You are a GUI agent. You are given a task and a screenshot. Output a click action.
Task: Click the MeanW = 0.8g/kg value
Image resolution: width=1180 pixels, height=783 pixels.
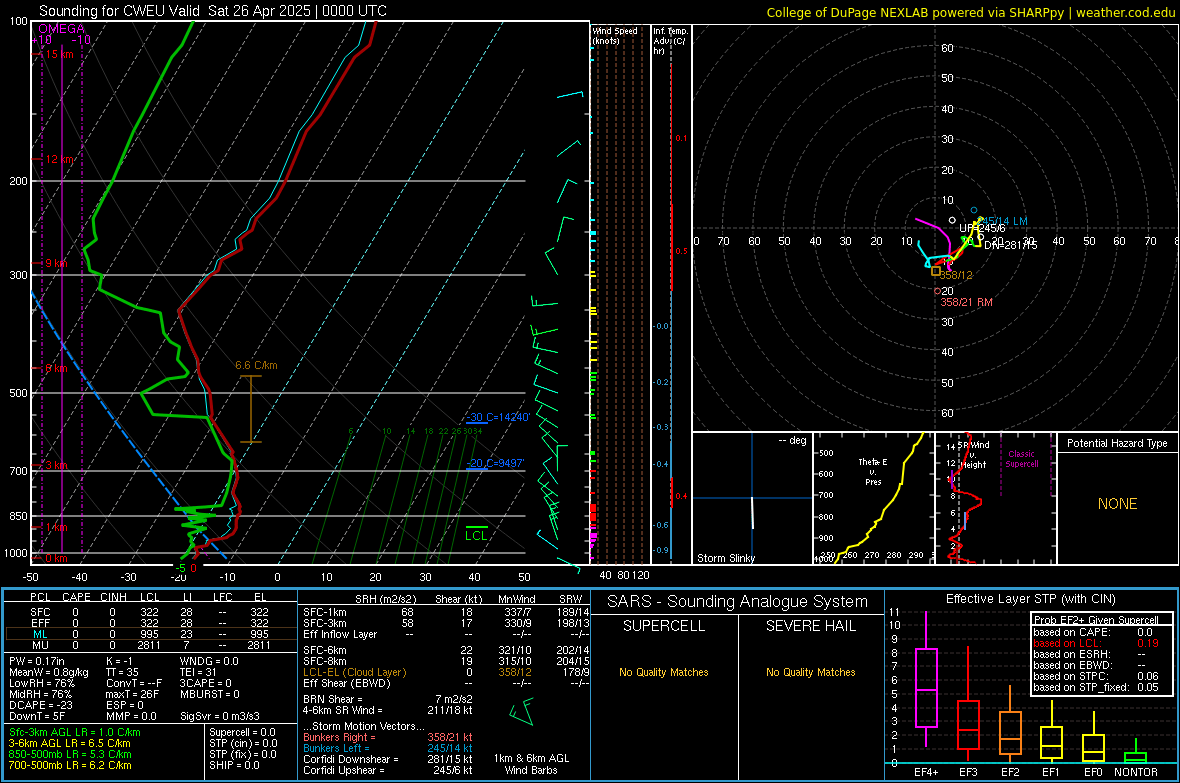pos(48,672)
